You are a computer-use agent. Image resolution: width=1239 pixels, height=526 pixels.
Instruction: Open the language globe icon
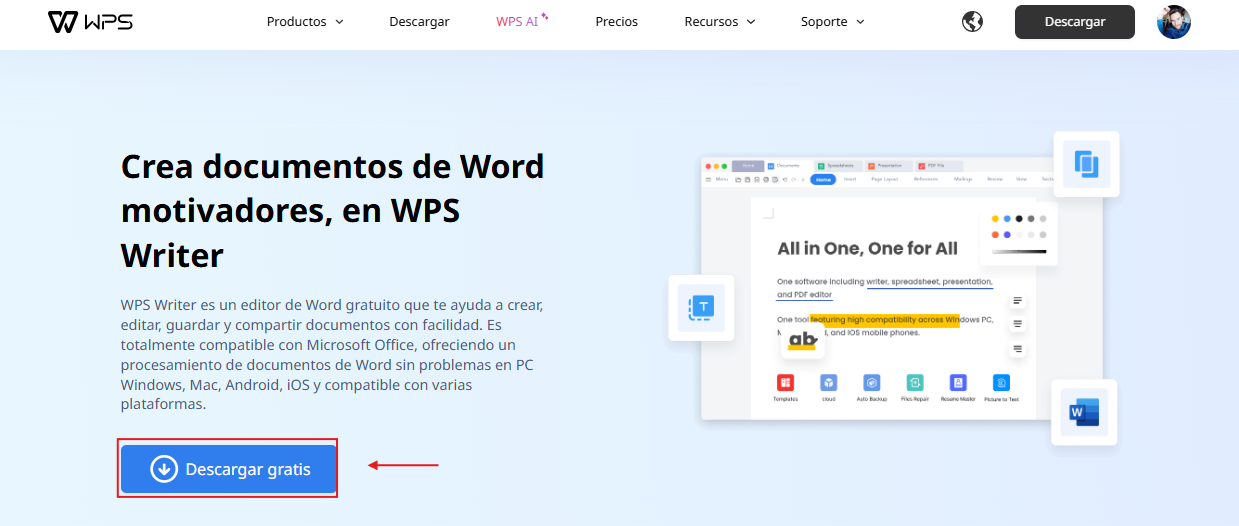(x=971, y=21)
